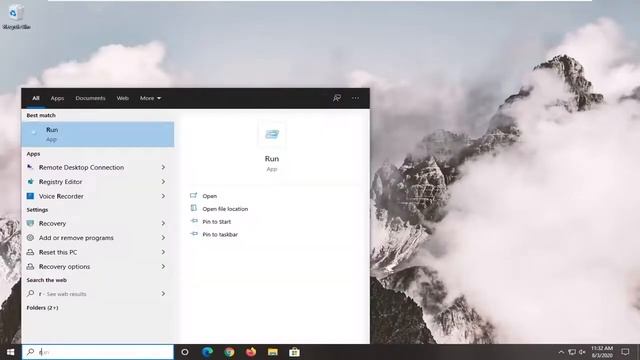Viewport: 640px width, 360px height.
Task: Click the Windows Start button
Action: pyautogui.click(x=11, y=352)
